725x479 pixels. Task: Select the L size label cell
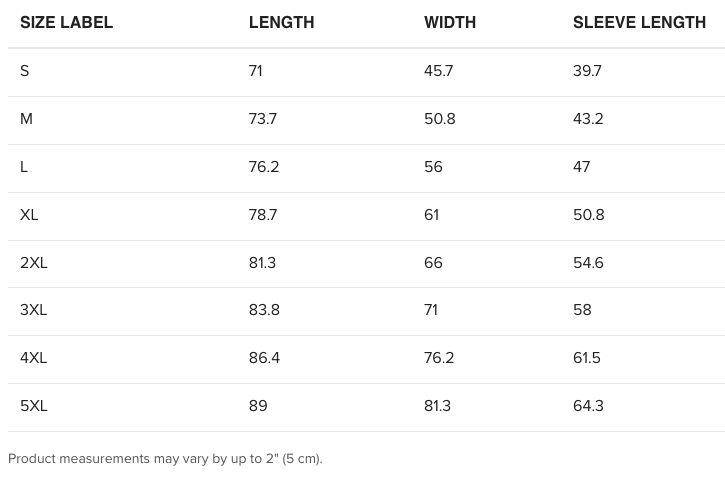pos(24,167)
